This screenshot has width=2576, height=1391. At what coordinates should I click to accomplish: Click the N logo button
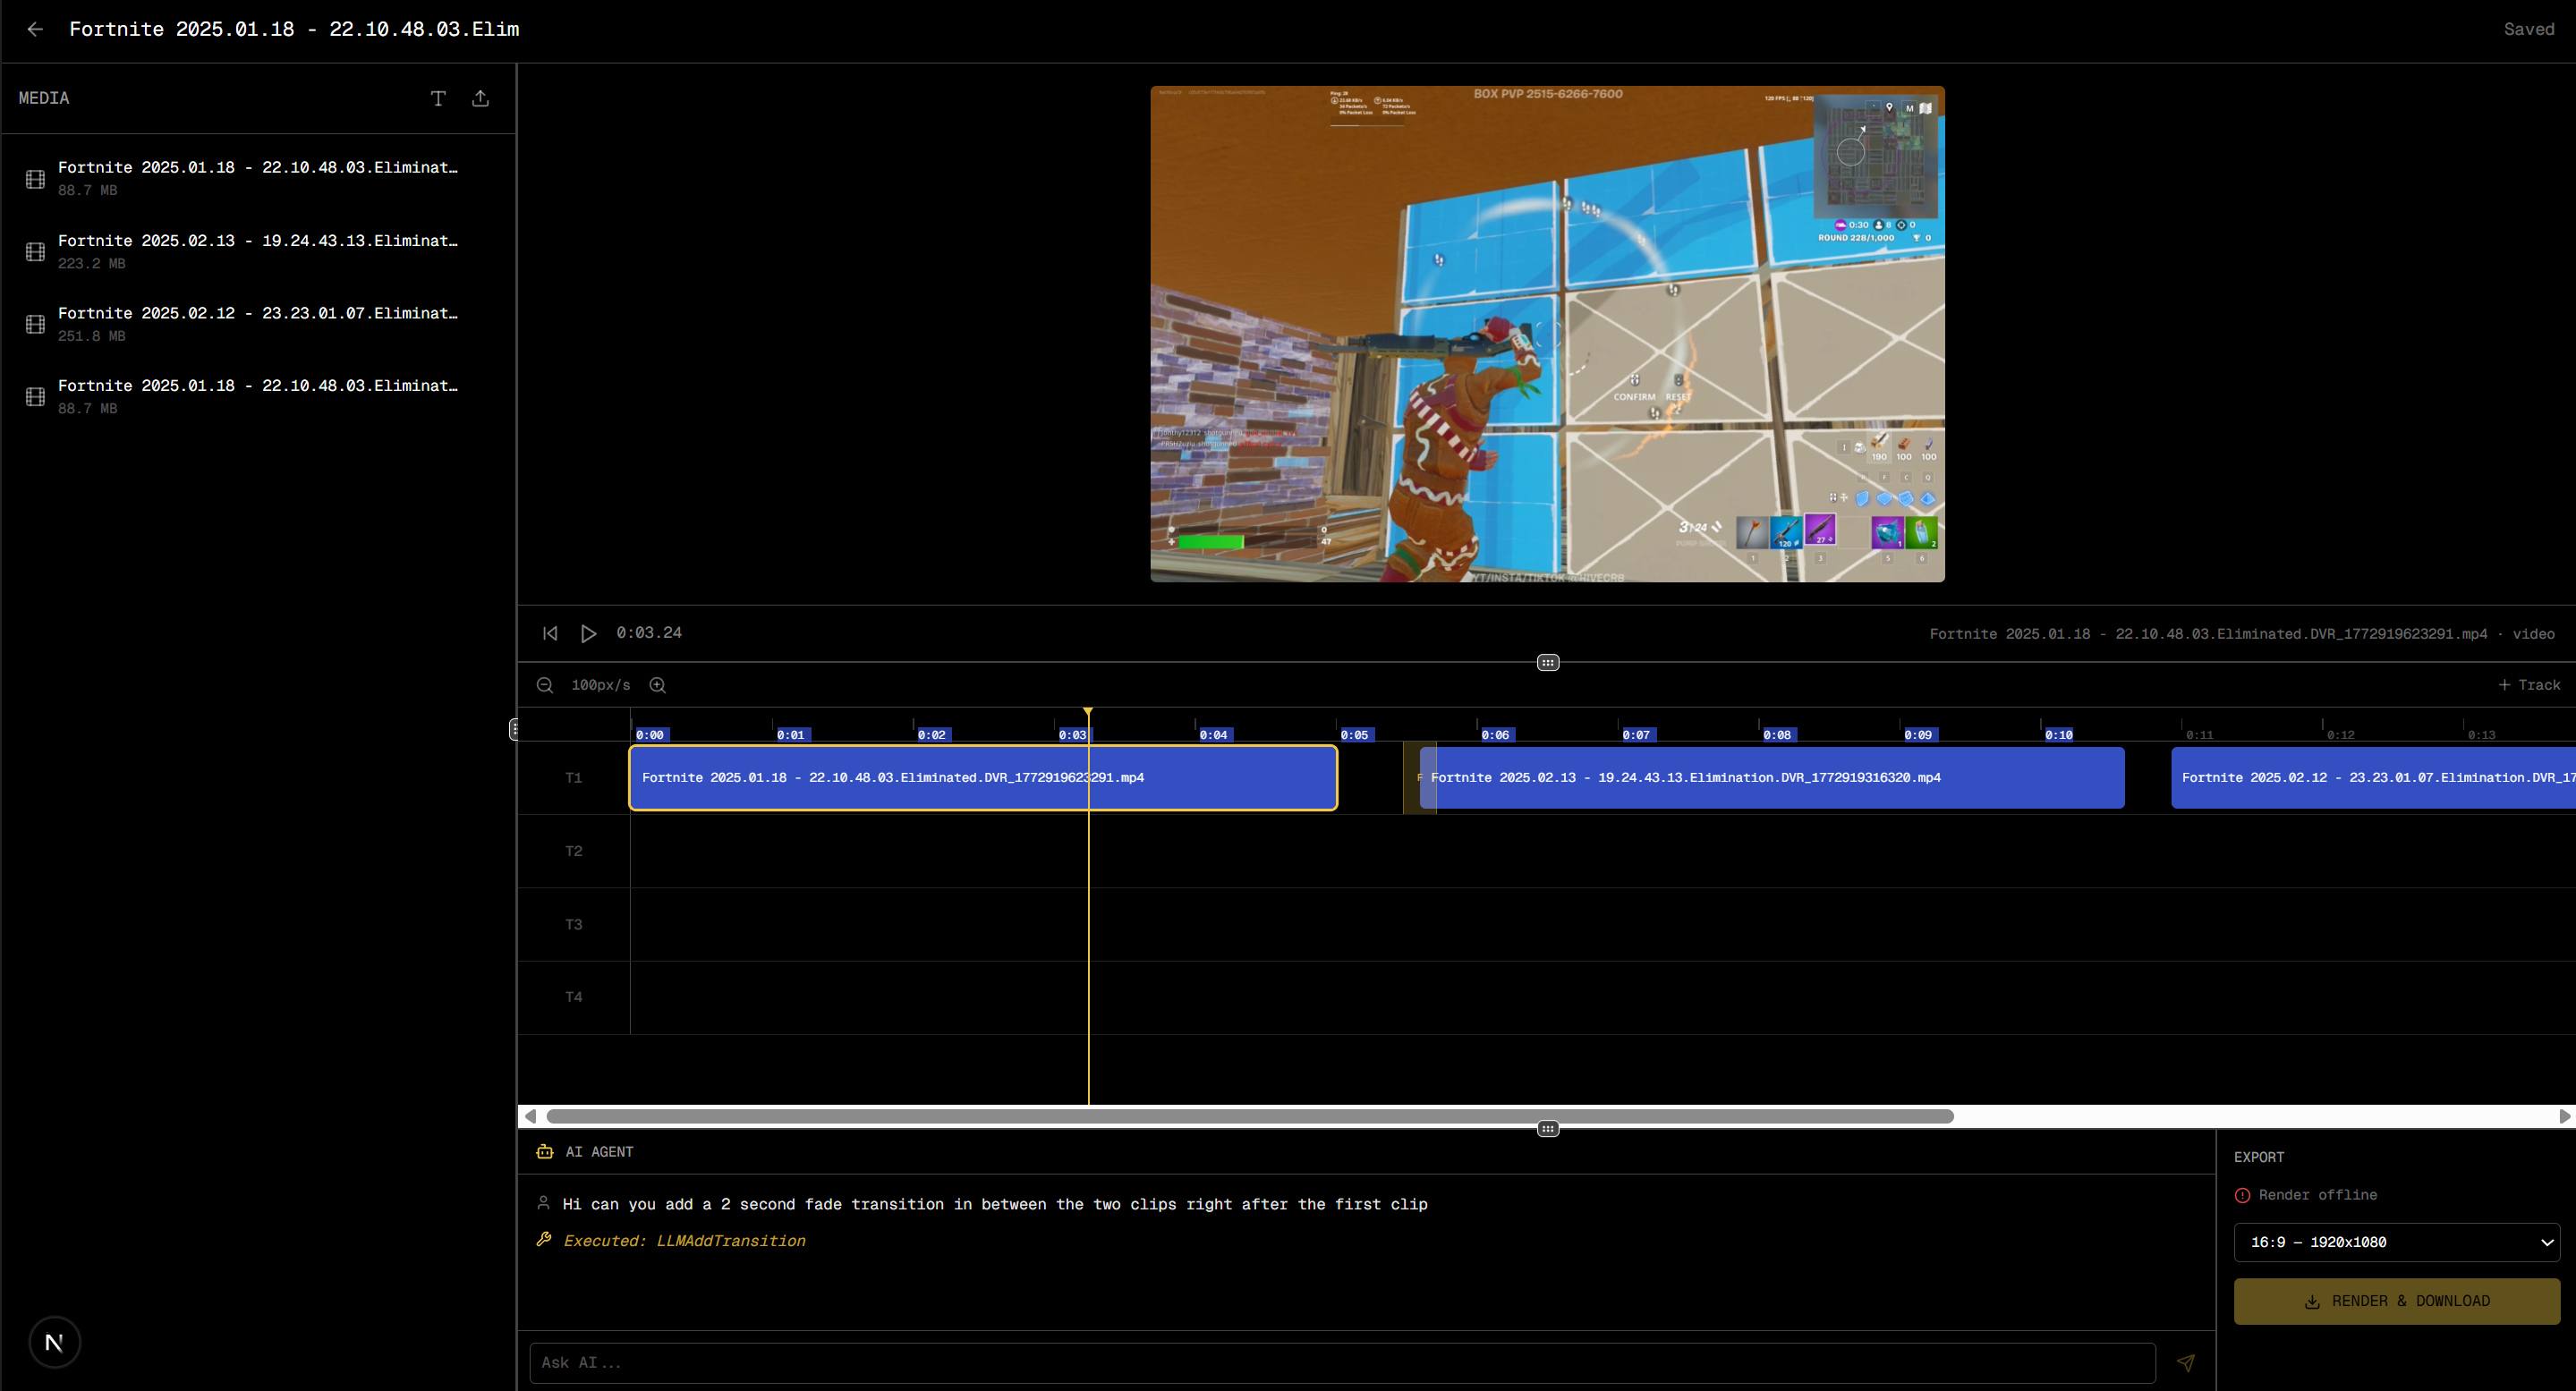54,1342
